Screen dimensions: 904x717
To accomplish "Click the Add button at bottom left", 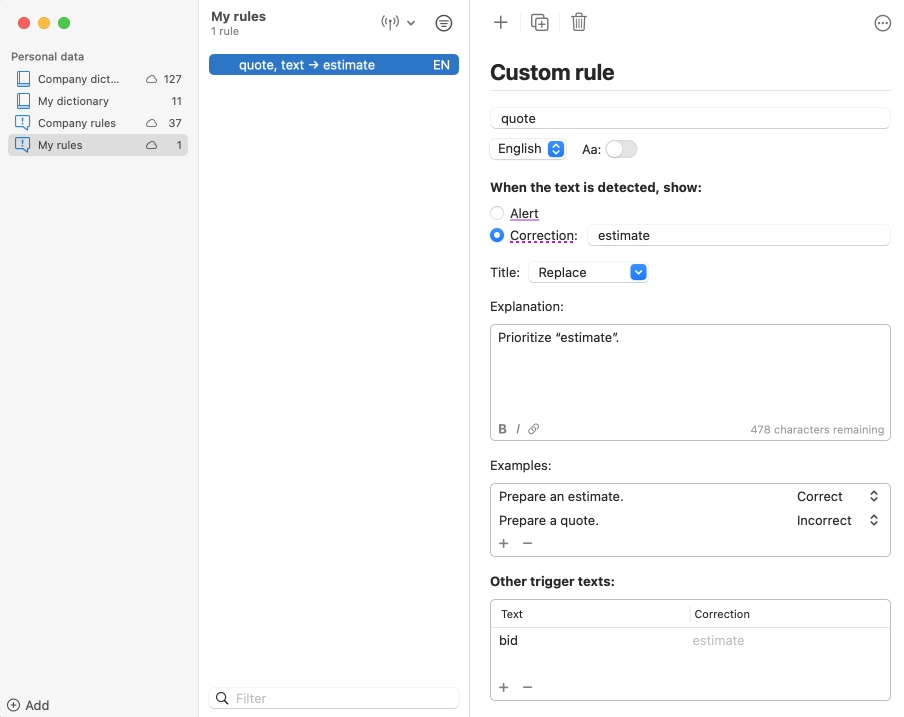I will pos(28,705).
